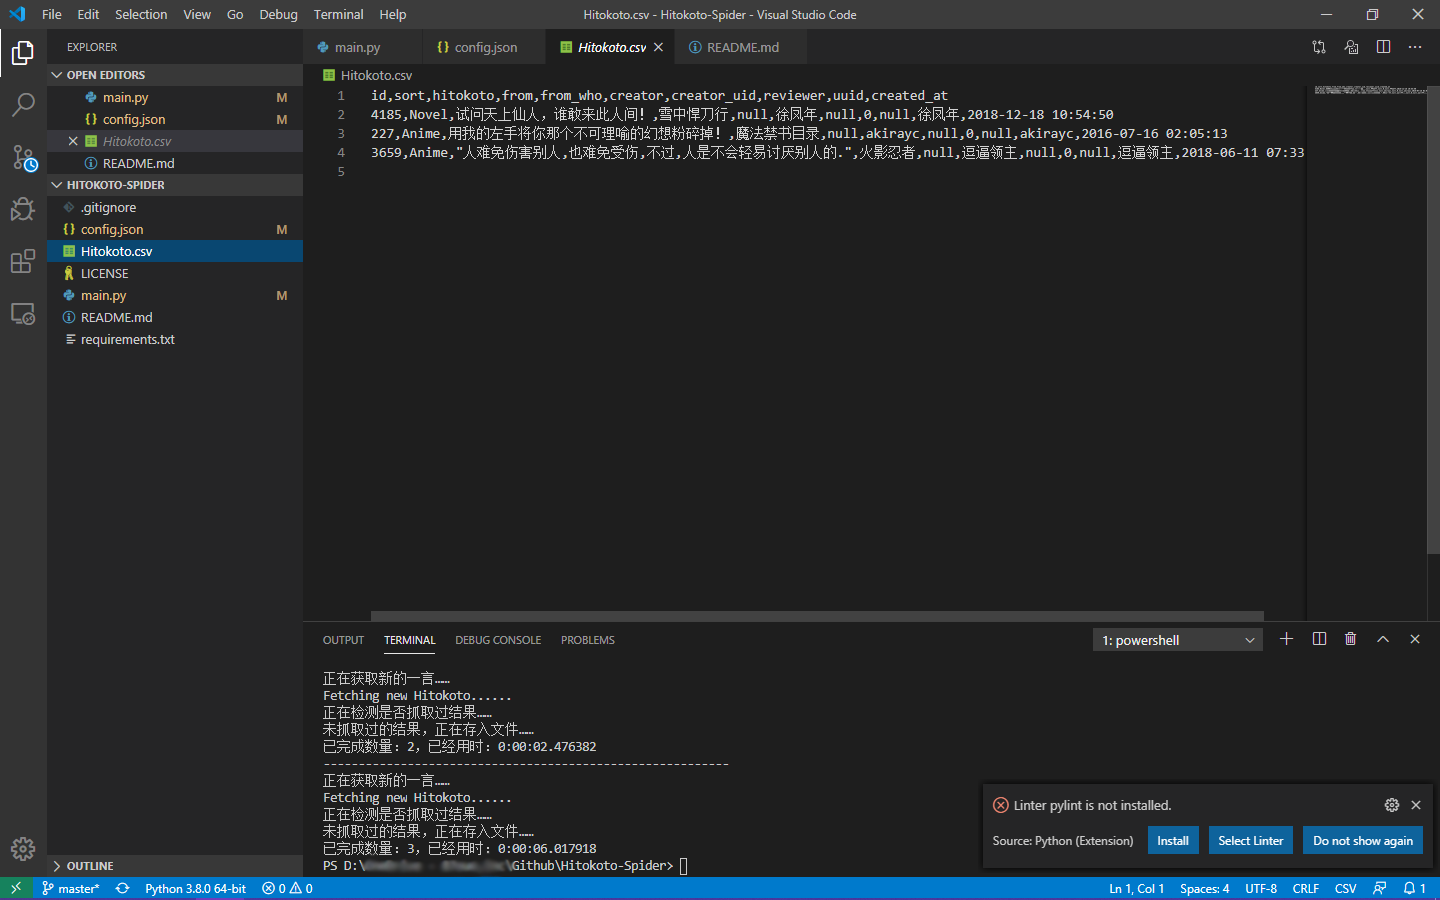The image size is (1440, 900).
Task: Click the Manage gear icon
Action: tap(23, 849)
